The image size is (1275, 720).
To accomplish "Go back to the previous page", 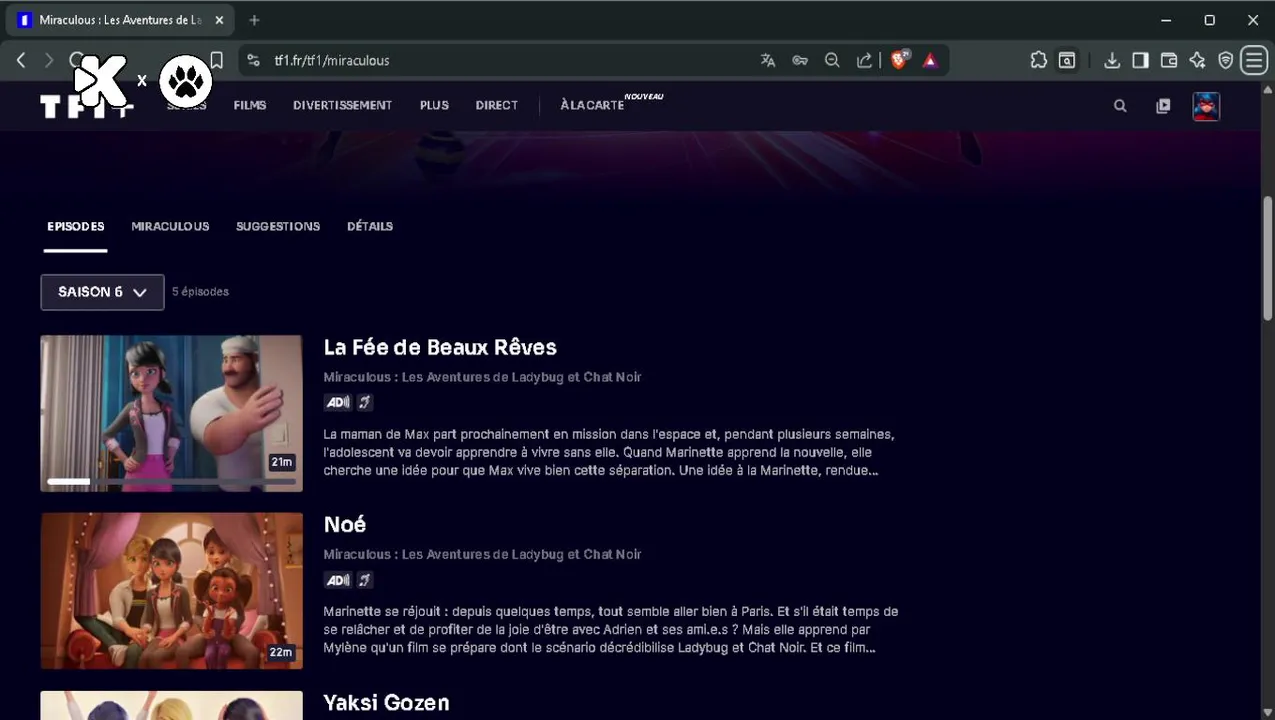I will click(x=21, y=60).
